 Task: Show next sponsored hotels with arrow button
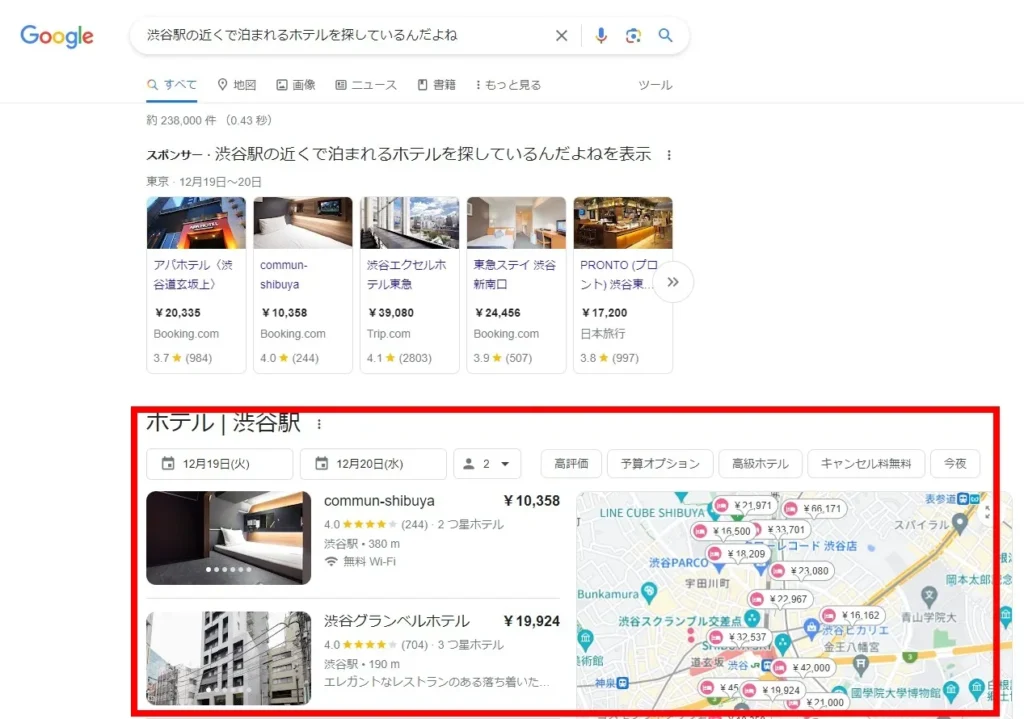pos(673,282)
